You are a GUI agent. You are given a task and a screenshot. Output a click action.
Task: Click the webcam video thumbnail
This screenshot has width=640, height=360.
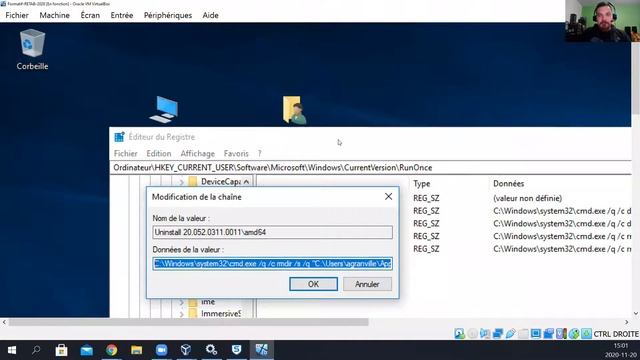pos(602,21)
